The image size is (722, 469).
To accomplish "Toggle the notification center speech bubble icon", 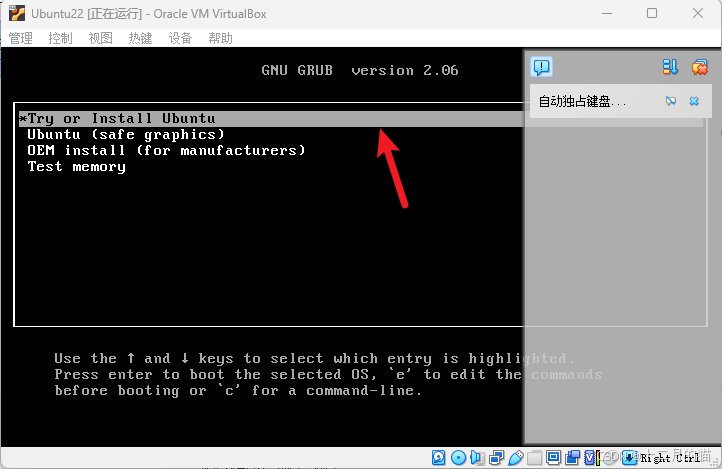I will click(x=542, y=67).
